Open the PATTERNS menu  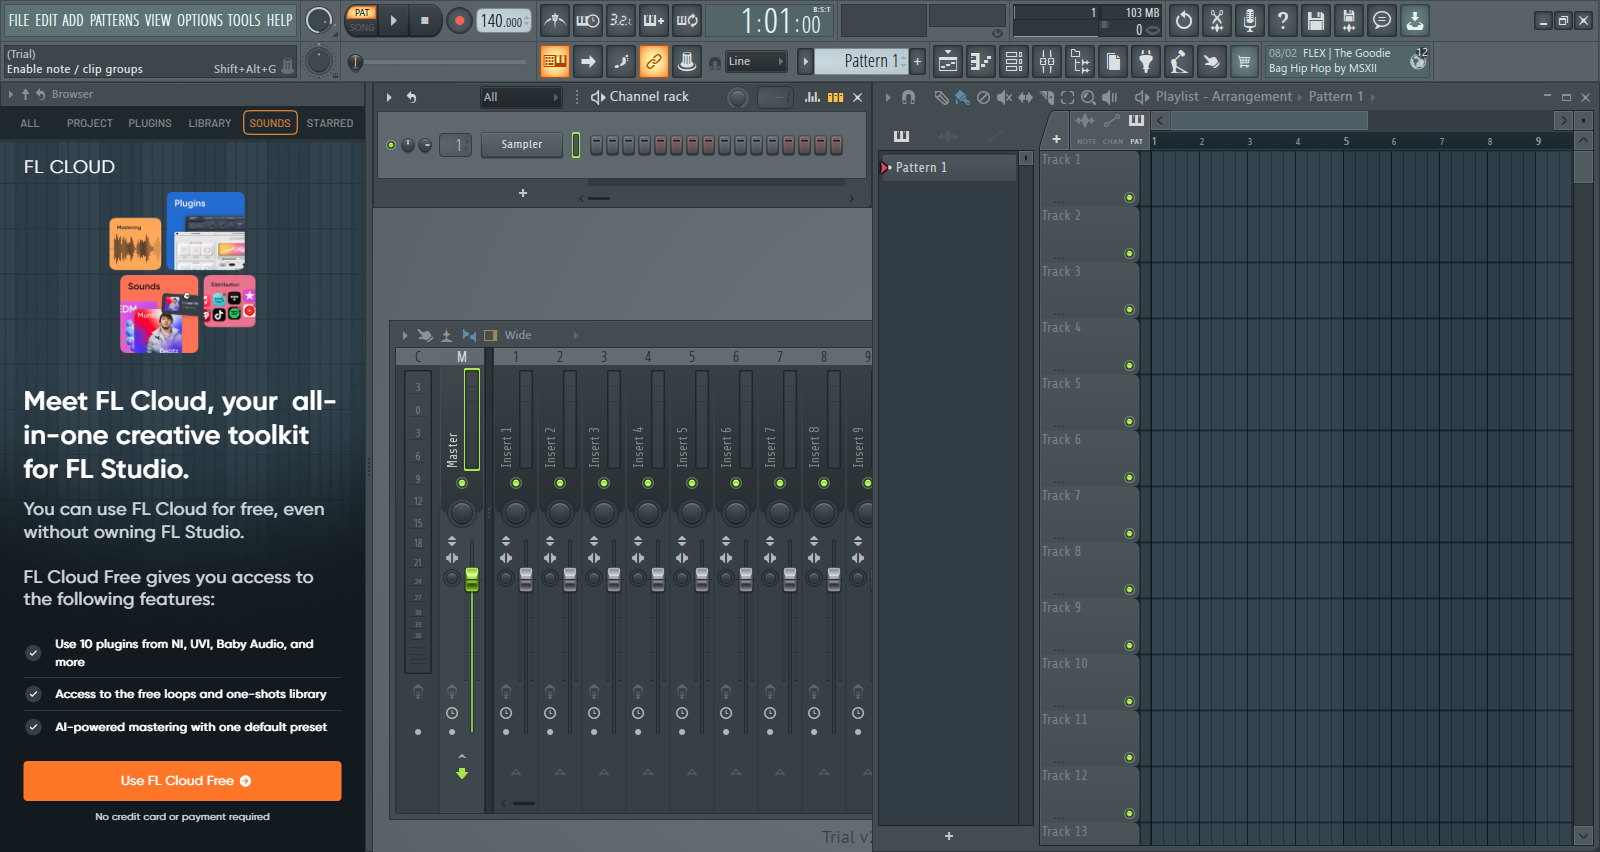114,20
